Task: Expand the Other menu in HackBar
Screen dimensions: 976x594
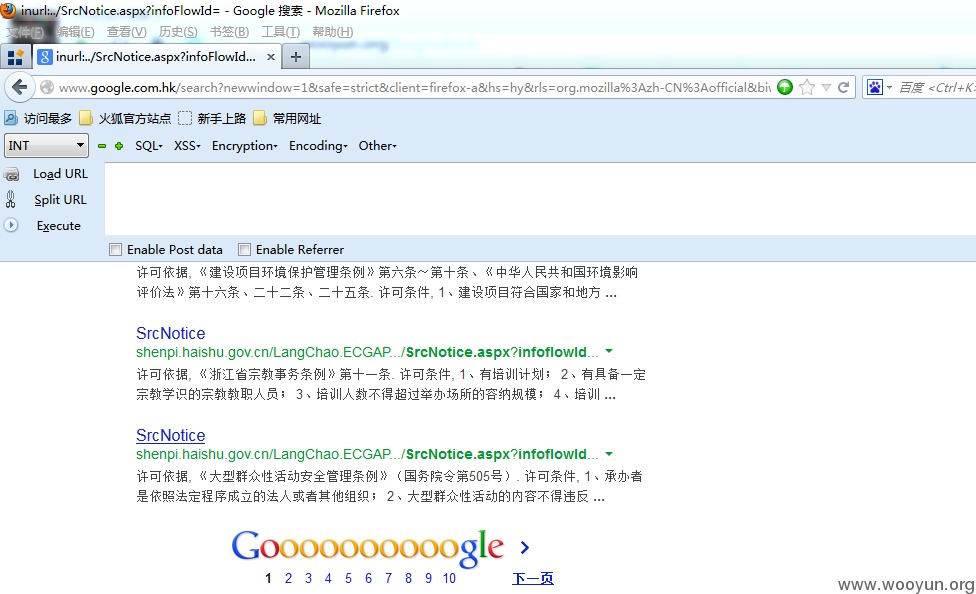Action: (377, 146)
